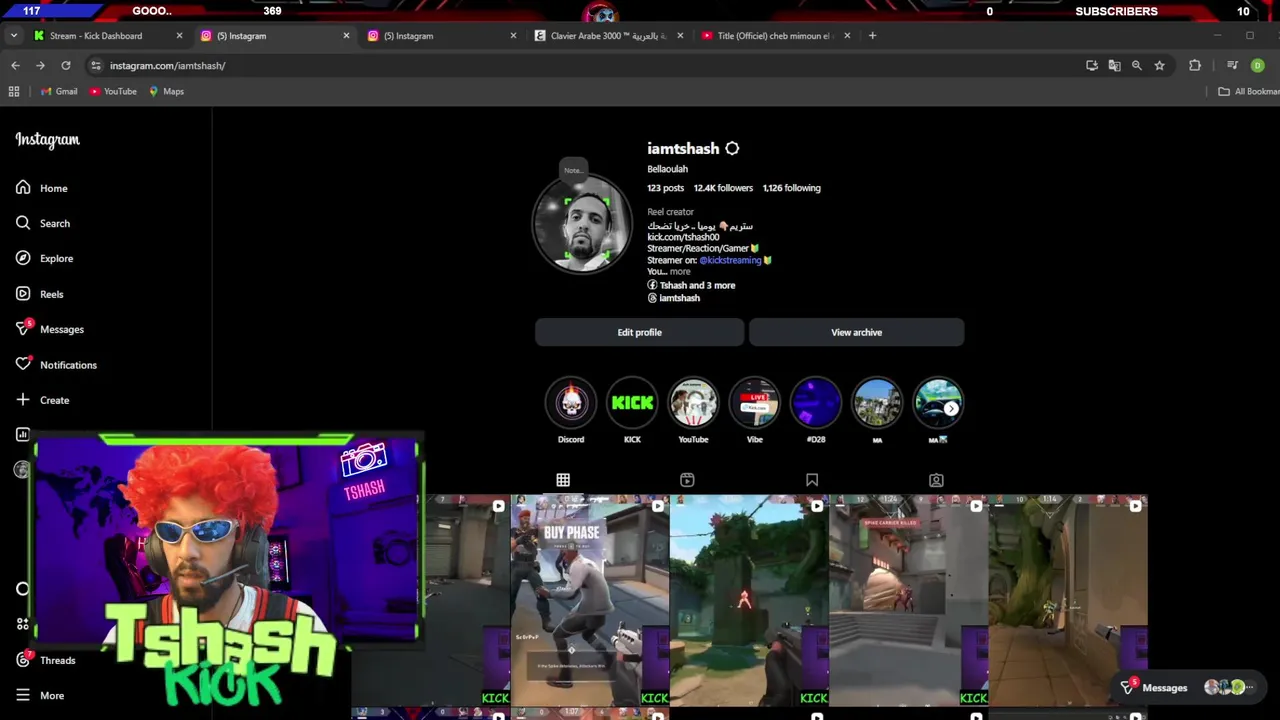
Task: Click the address bar with instagram.com/iamtshash/
Action: click(x=580, y=65)
